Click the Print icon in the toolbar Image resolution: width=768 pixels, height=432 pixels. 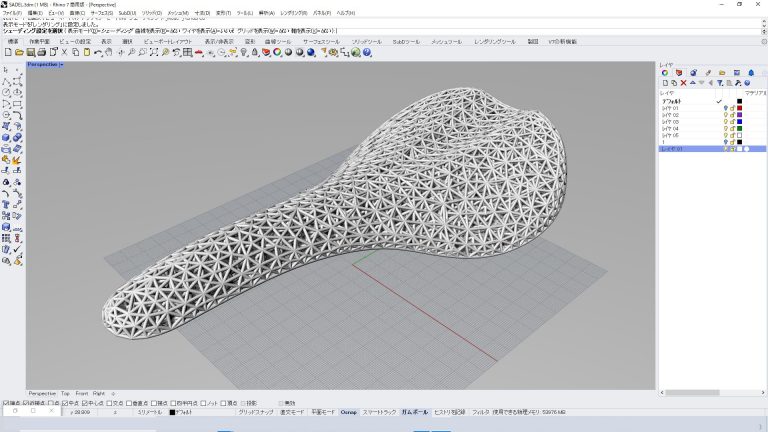point(42,52)
